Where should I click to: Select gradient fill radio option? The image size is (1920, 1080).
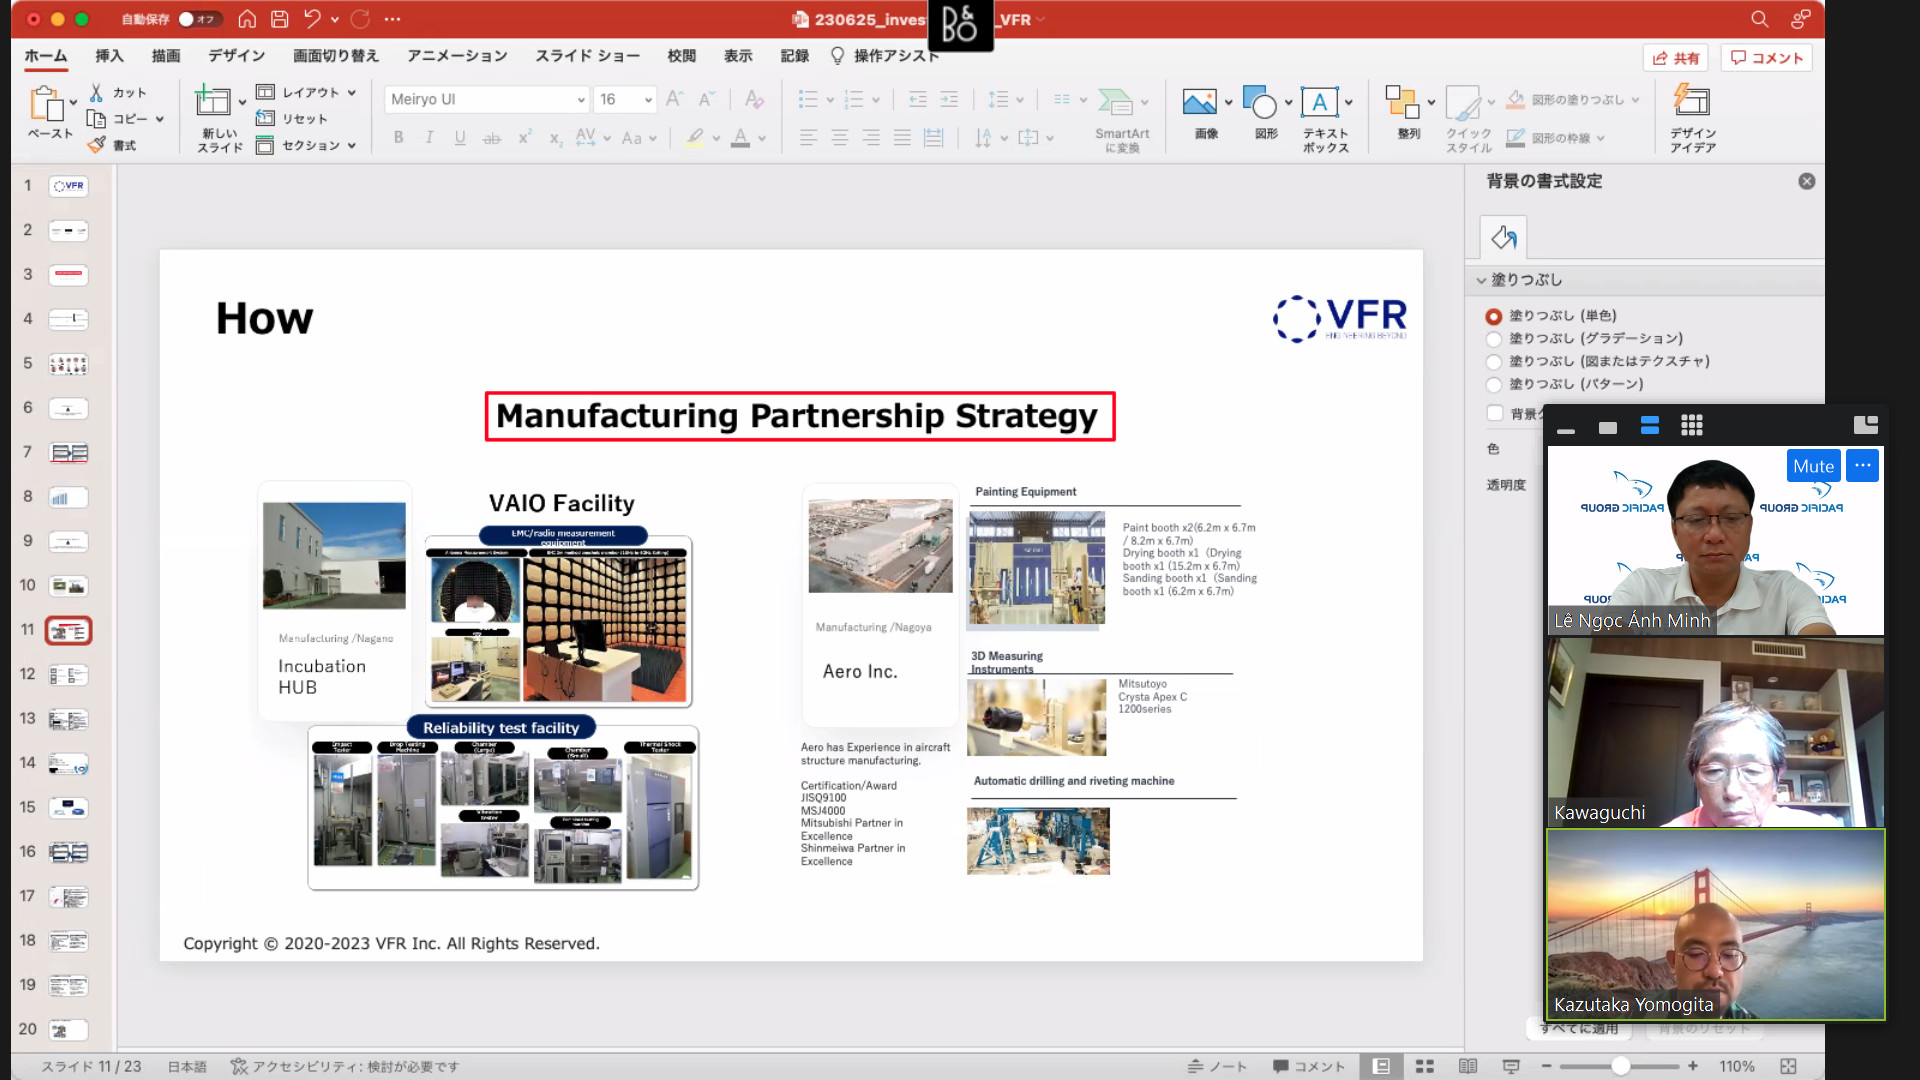click(1494, 339)
